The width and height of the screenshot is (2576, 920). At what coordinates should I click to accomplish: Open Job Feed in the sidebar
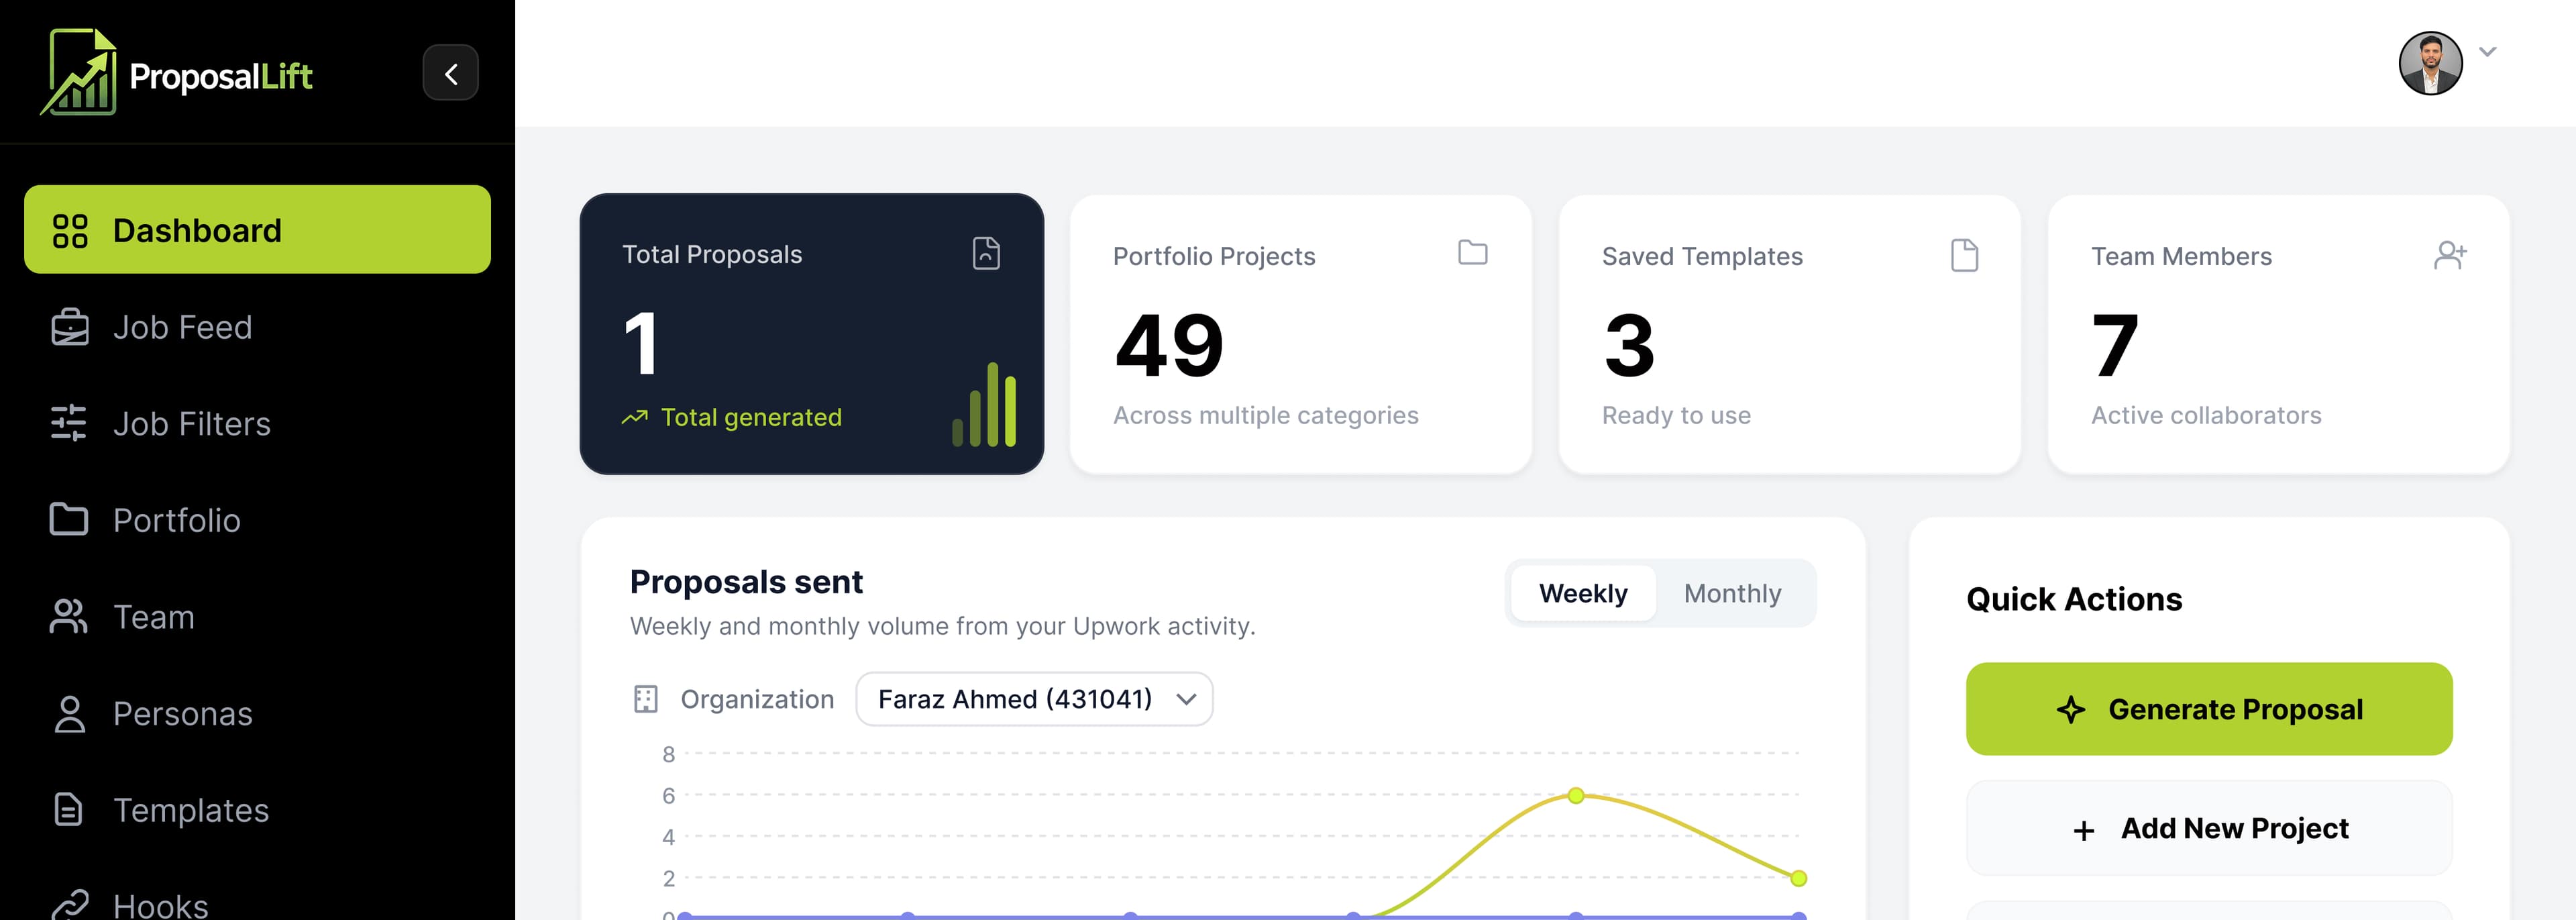coord(257,327)
